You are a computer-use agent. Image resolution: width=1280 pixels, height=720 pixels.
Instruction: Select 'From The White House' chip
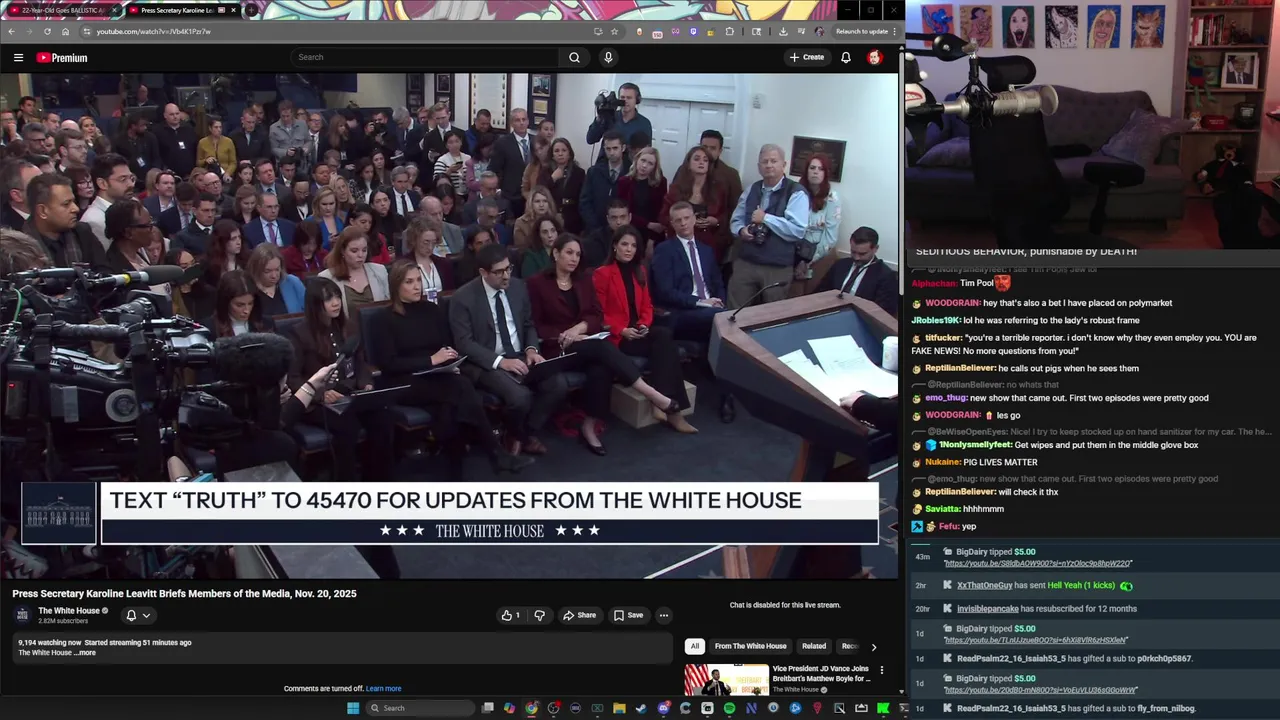[x=750, y=646]
